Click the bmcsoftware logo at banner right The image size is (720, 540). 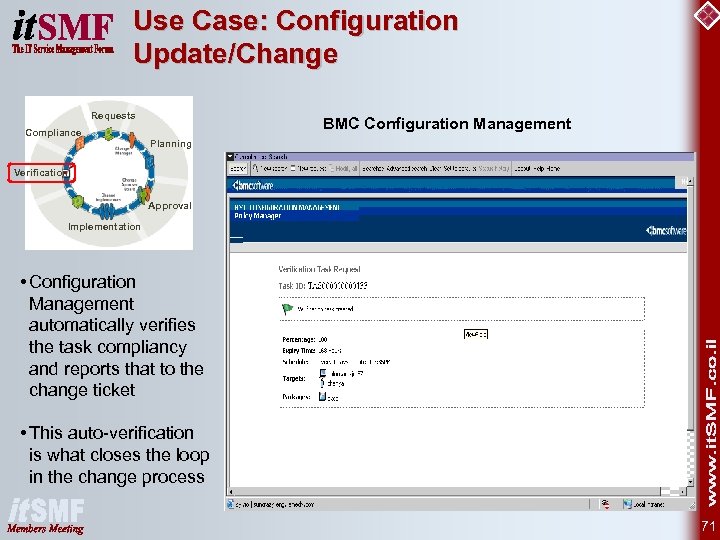click(666, 231)
